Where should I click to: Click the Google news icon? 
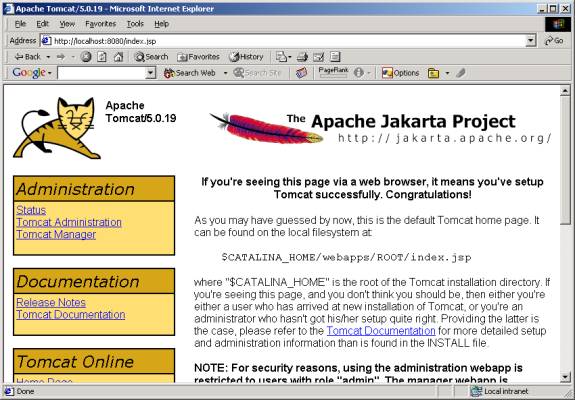301,73
